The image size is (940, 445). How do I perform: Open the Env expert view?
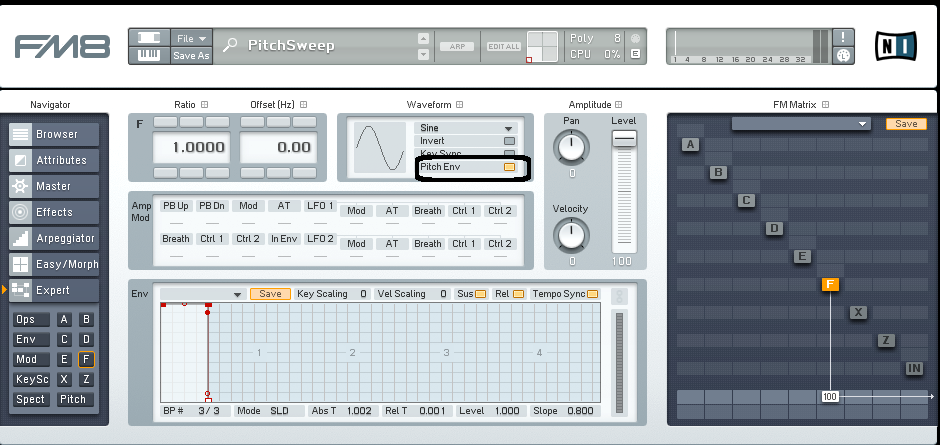coord(32,339)
